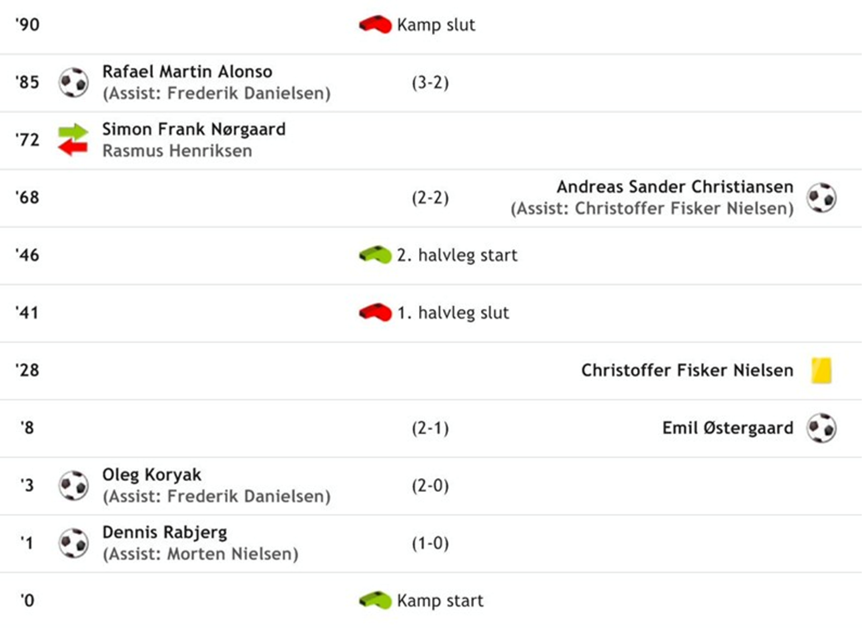This screenshot has height=628, width=868.
Task: Click the green whistle for 2. halvleg start
Action: click(x=375, y=255)
